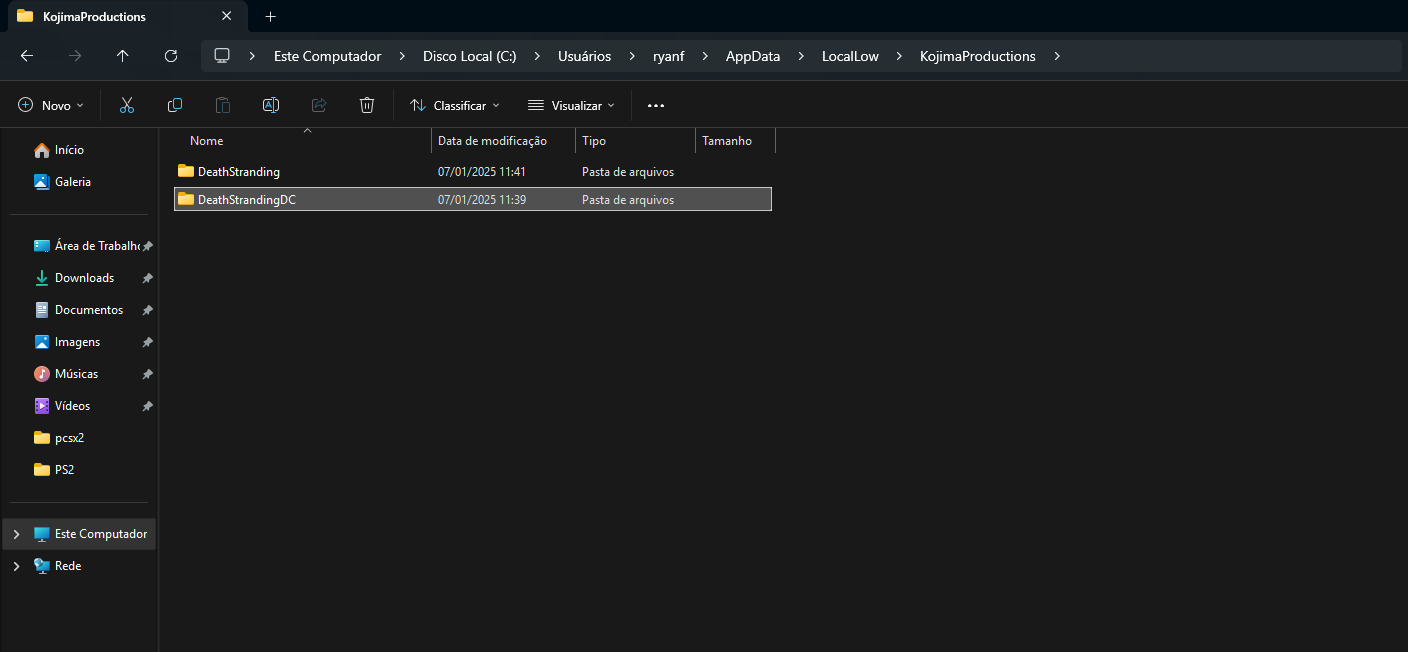Refresh the current folder view
Image resolution: width=1408 pixels, height=652 pixels.
pos(171,56)
